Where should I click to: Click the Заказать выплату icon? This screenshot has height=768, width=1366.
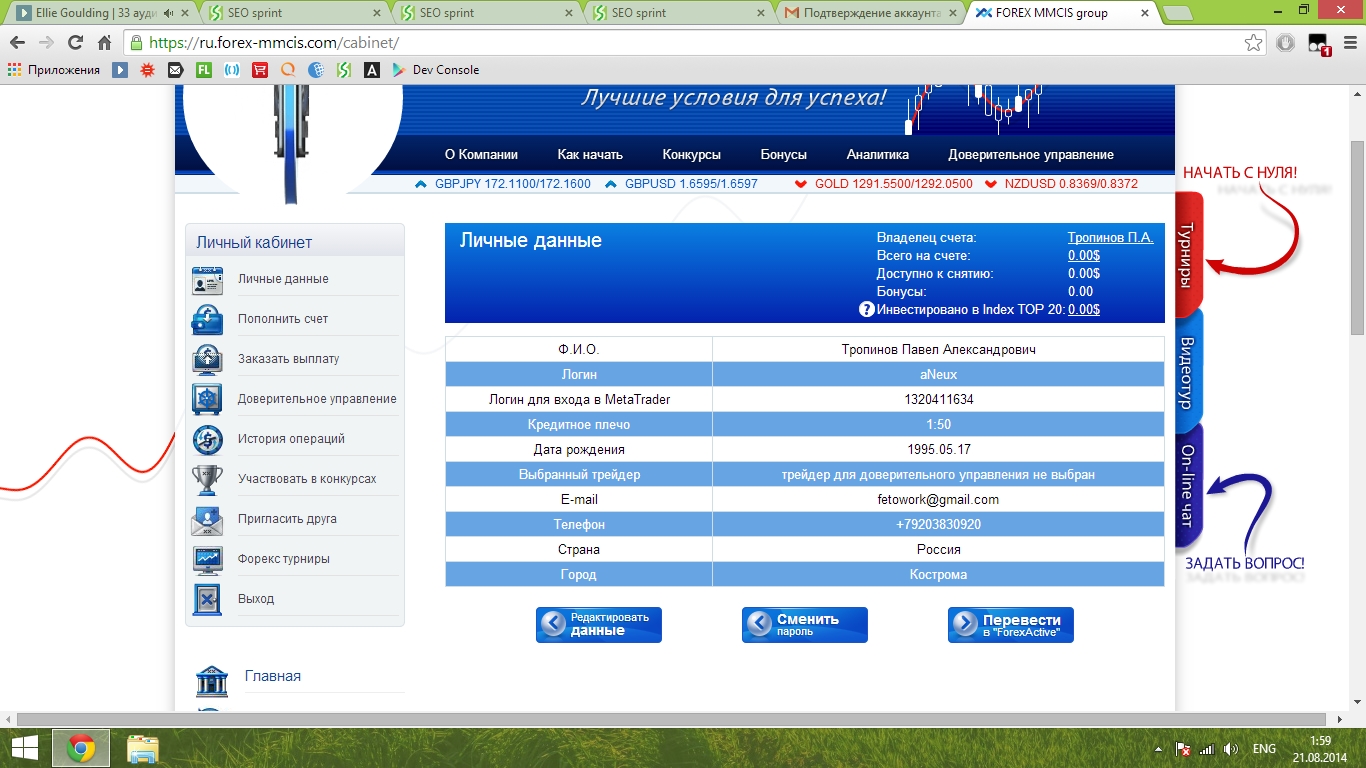coord(207,359)
